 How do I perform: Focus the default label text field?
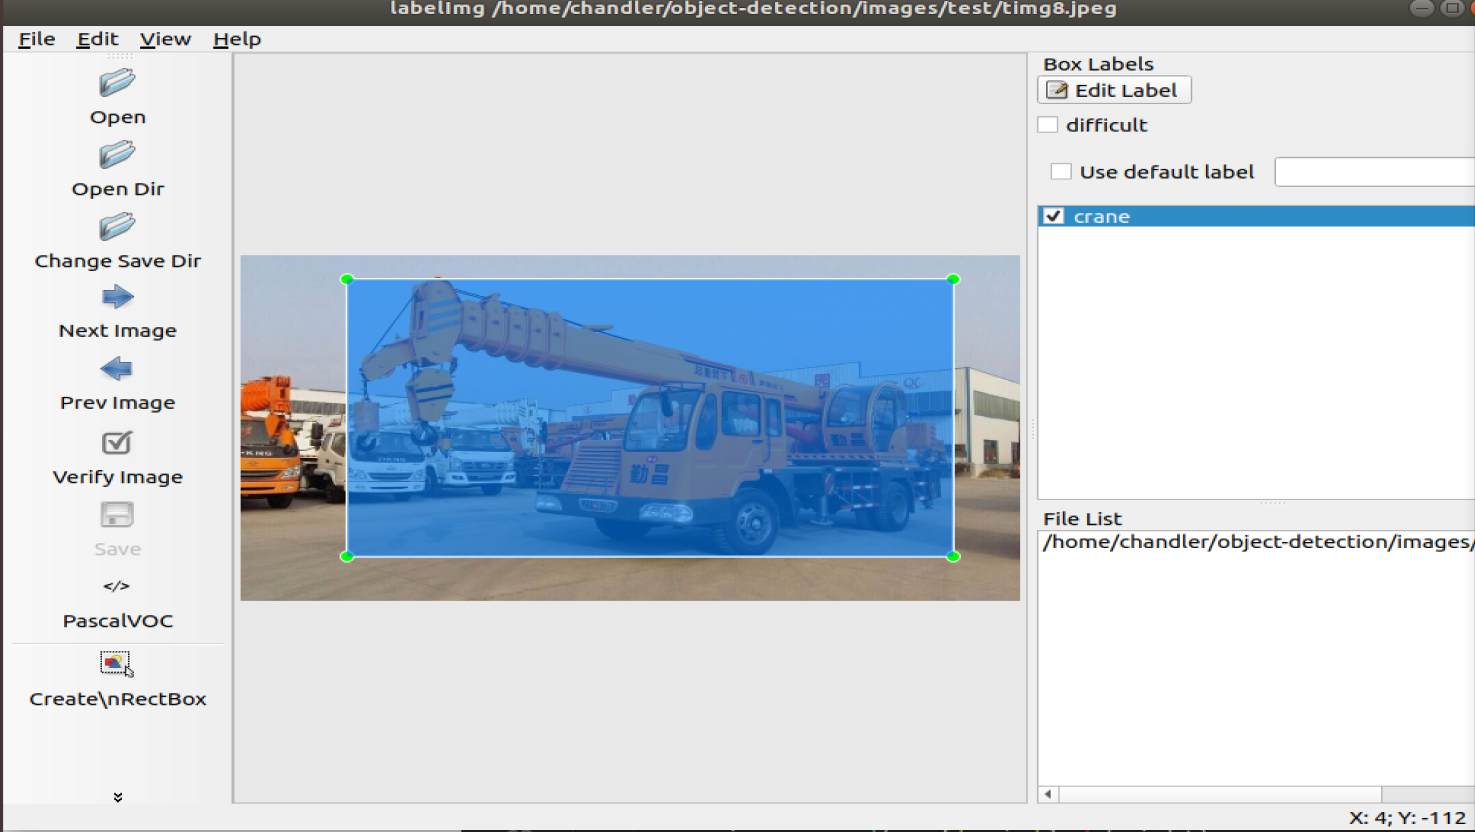1375,172
